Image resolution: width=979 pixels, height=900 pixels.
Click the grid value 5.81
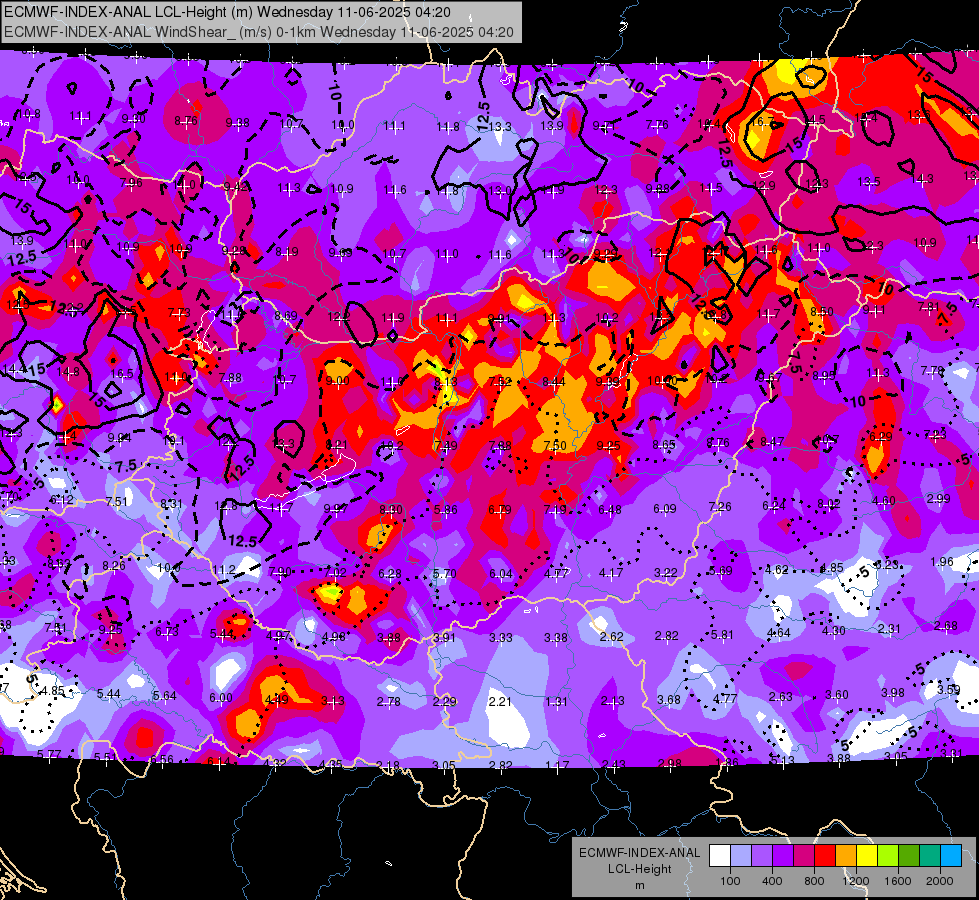click(722, 635)
